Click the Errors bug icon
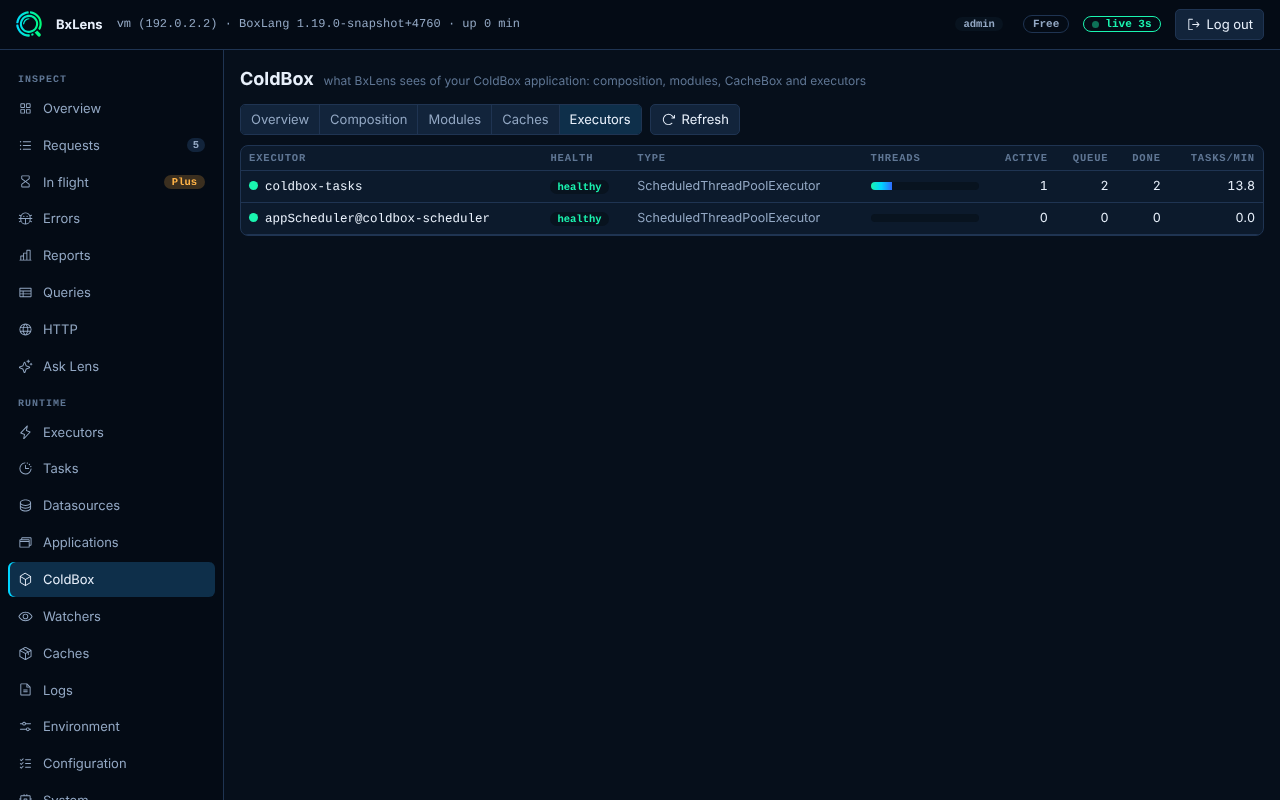Viewport: 1280px width, 800px height. (26, 218)
